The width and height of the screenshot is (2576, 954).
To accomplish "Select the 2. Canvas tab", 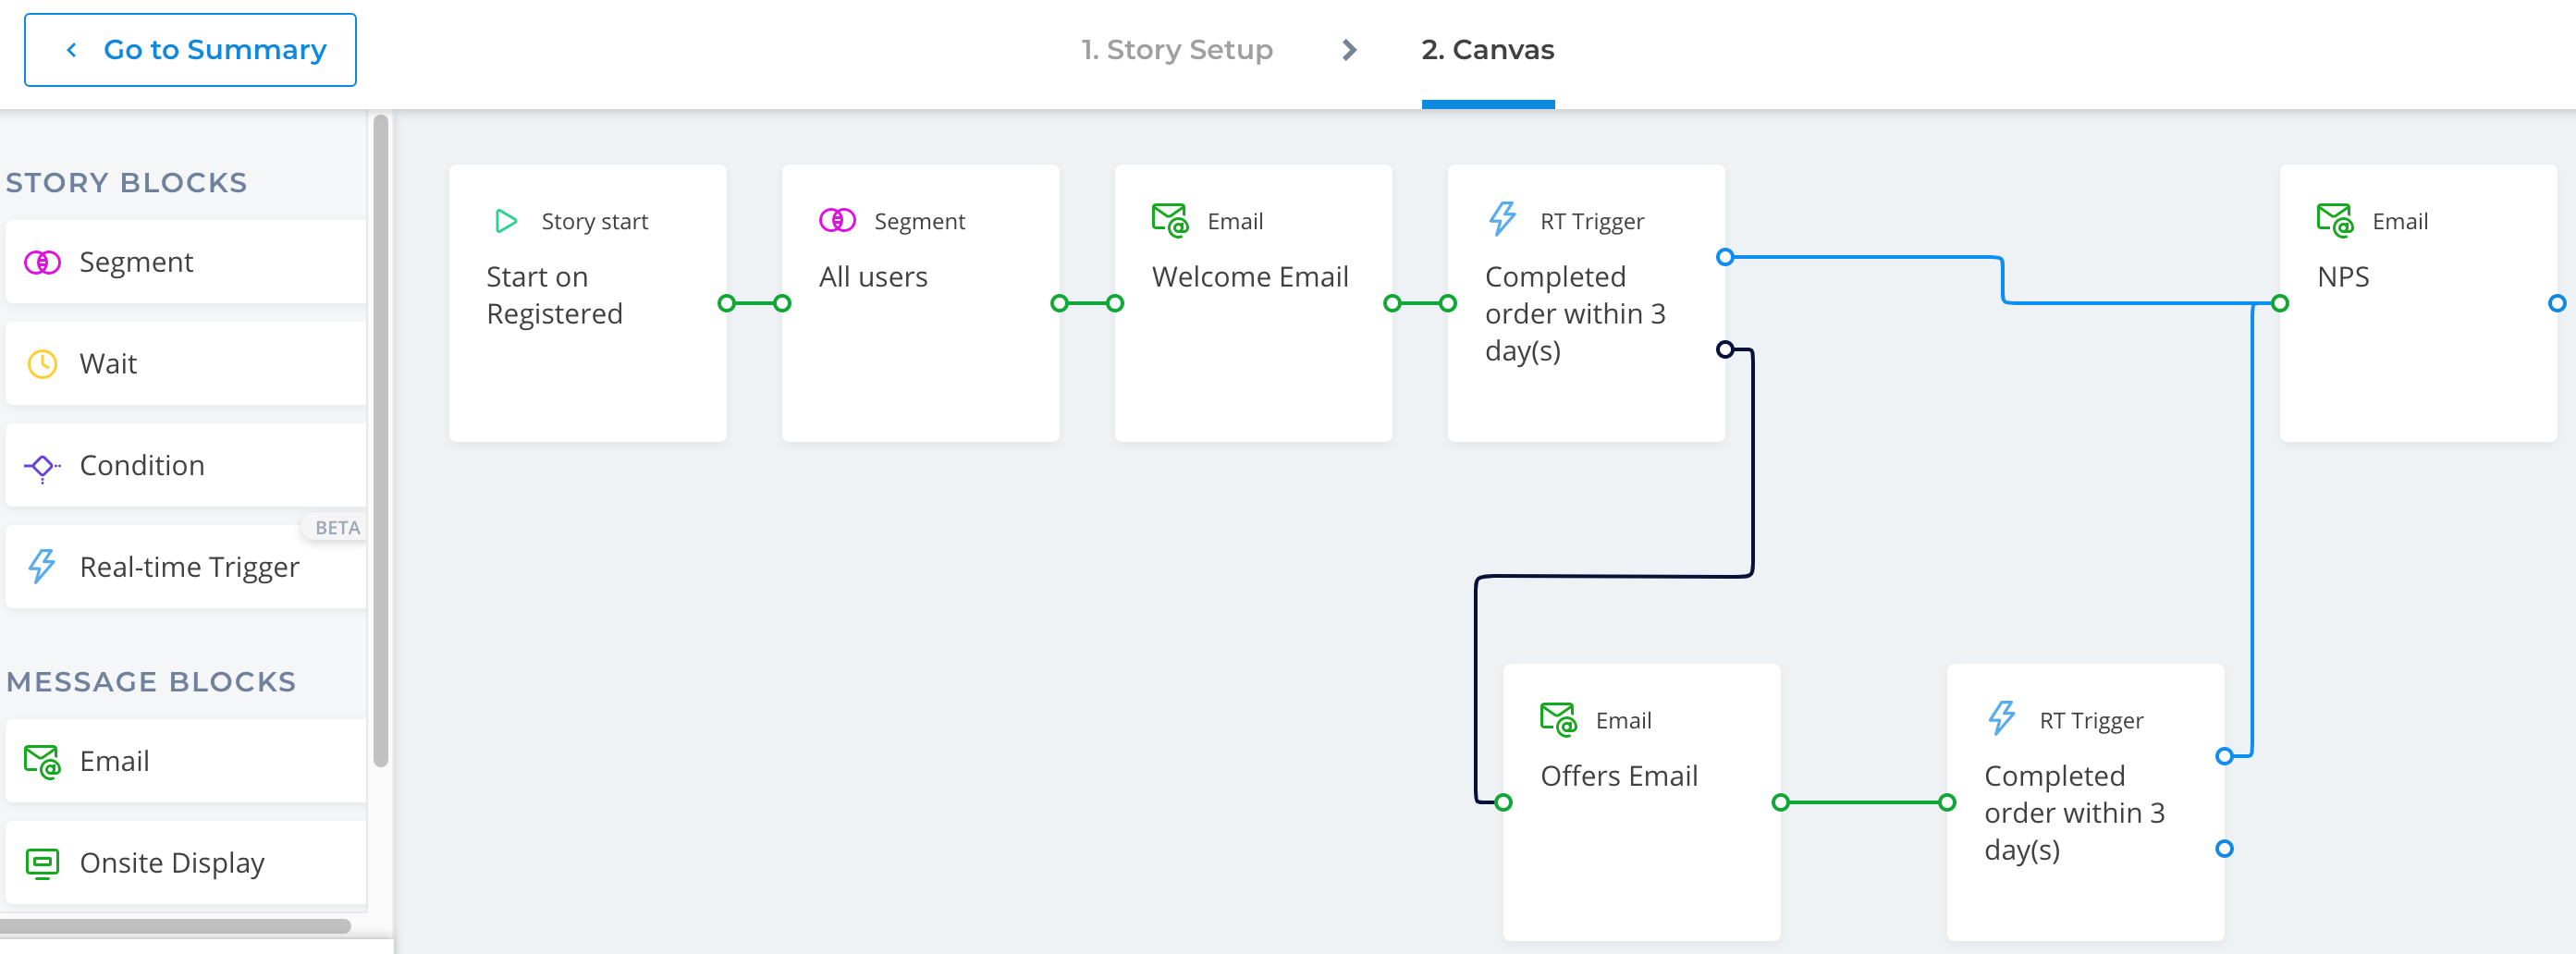I will pyautogui.click(x=1487, y=50).
